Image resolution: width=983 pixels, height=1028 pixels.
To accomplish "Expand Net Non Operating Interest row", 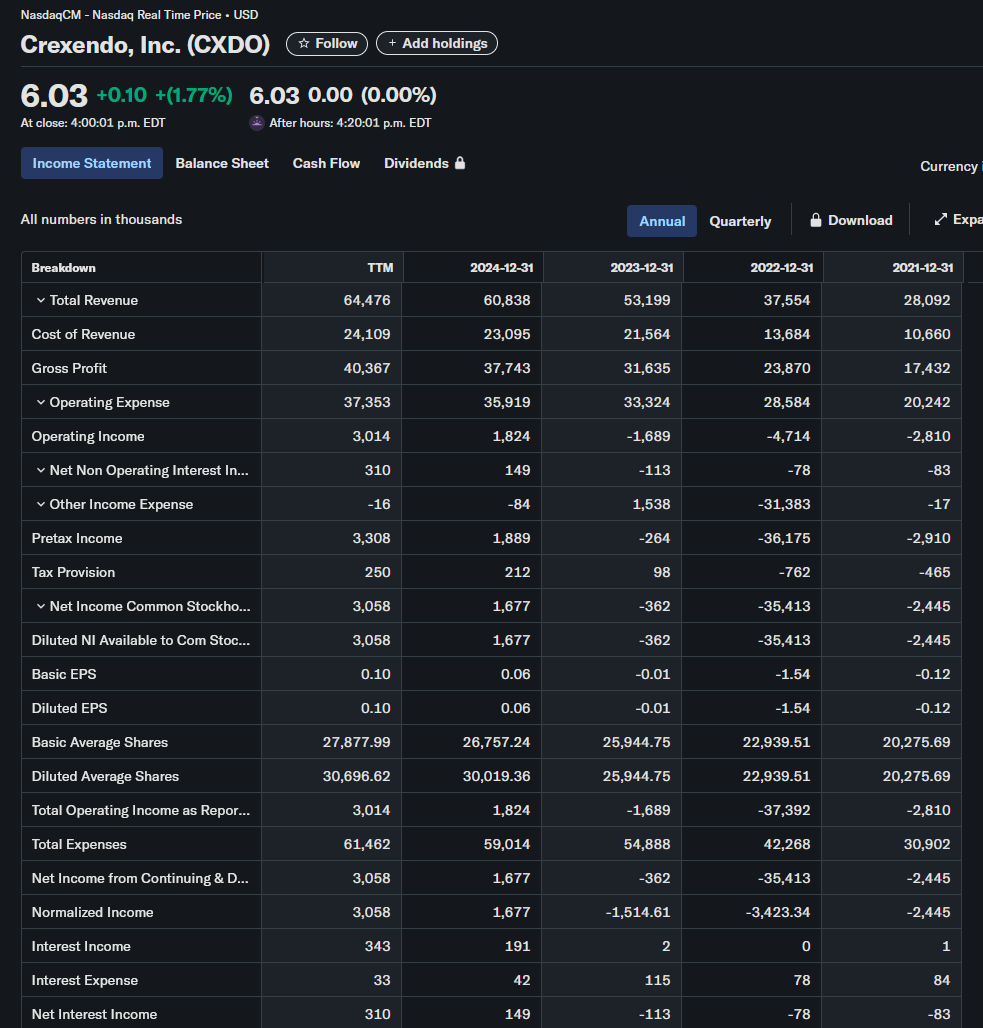I will [41, 470].
